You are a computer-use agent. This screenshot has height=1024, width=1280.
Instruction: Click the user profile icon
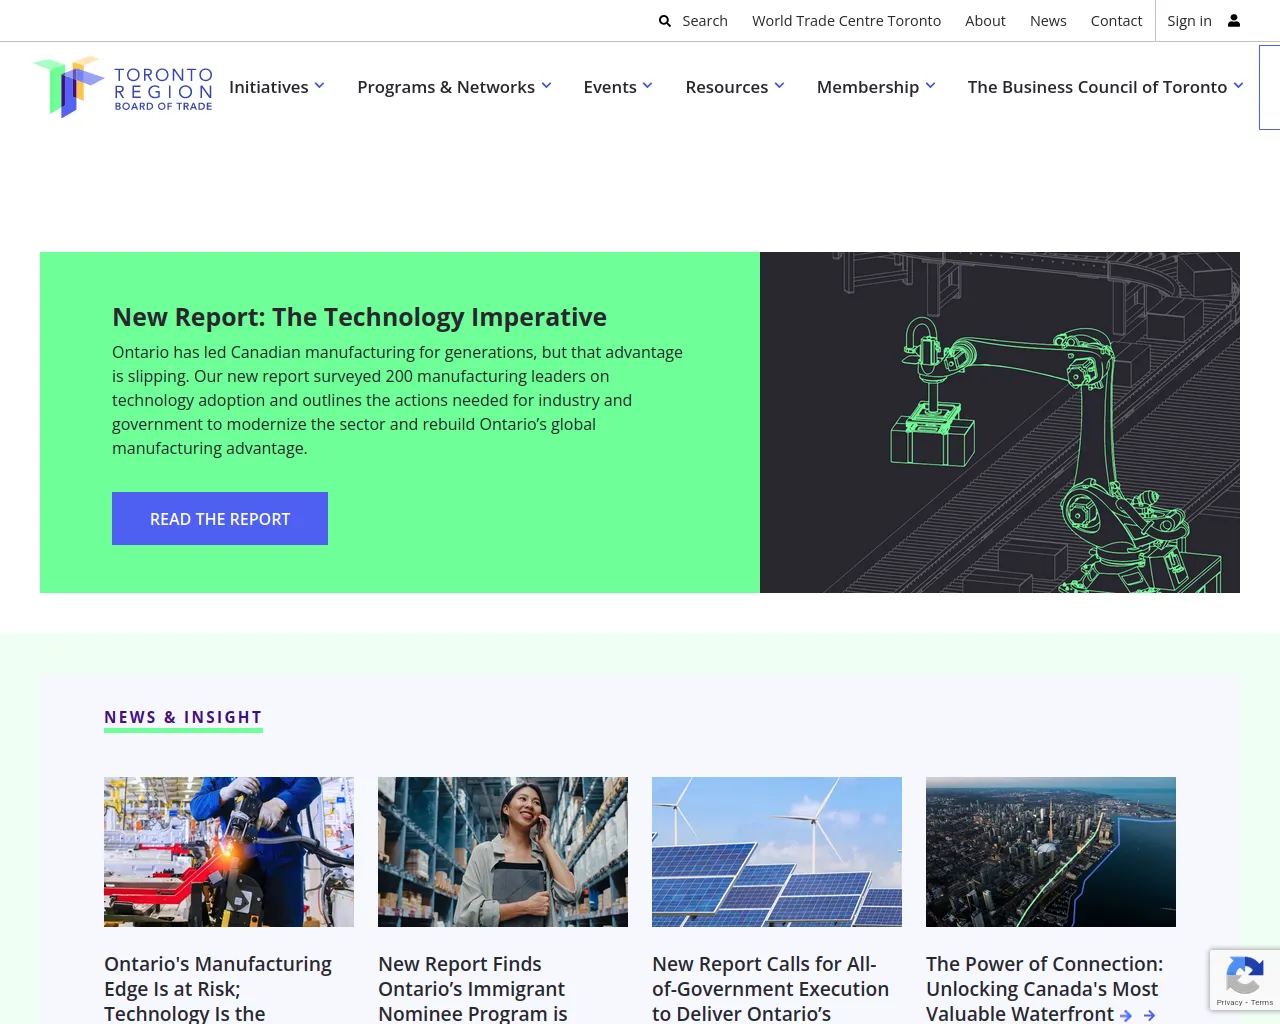click(x=1234, y=21)
